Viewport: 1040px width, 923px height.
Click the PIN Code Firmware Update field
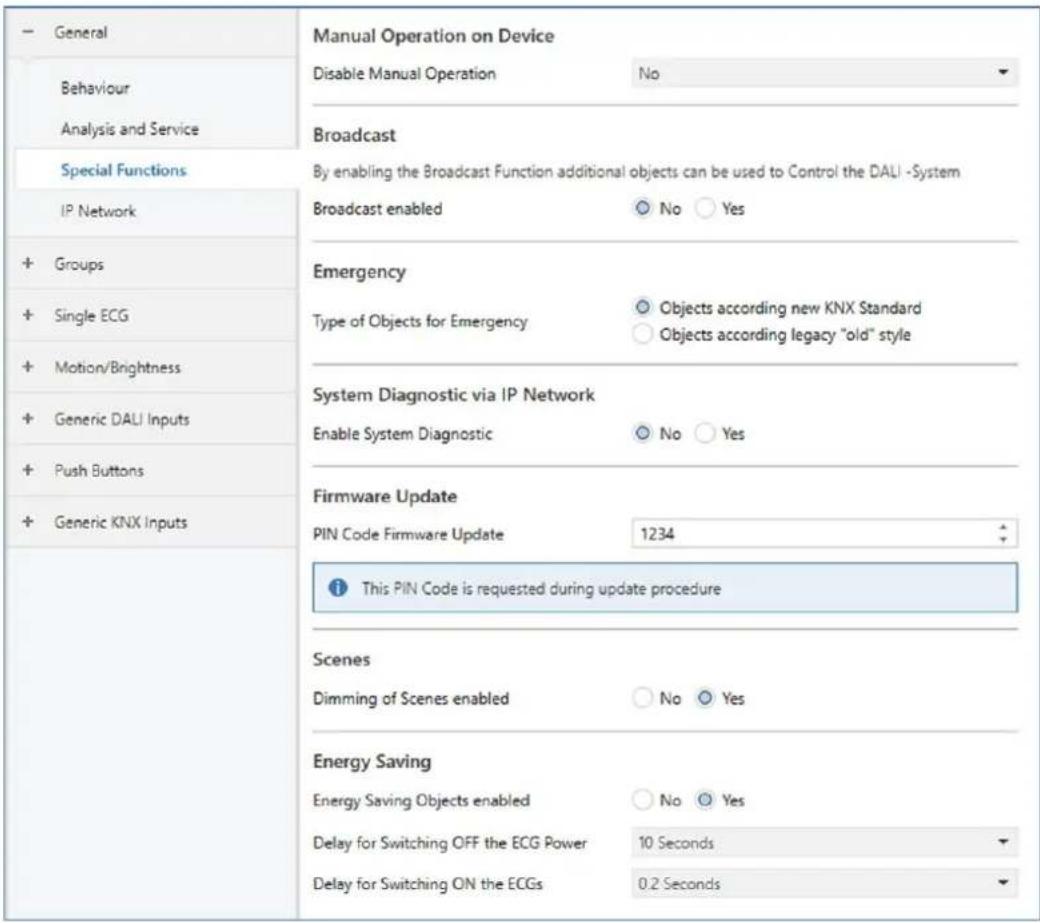[x=824, y=534]
